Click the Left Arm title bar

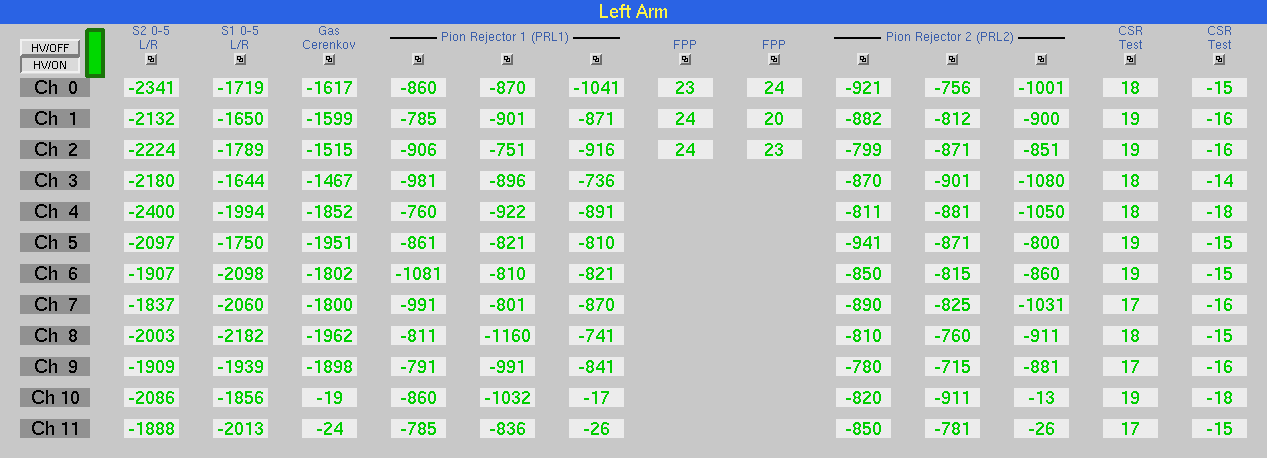pyautogui.click(x=633, y=11)
